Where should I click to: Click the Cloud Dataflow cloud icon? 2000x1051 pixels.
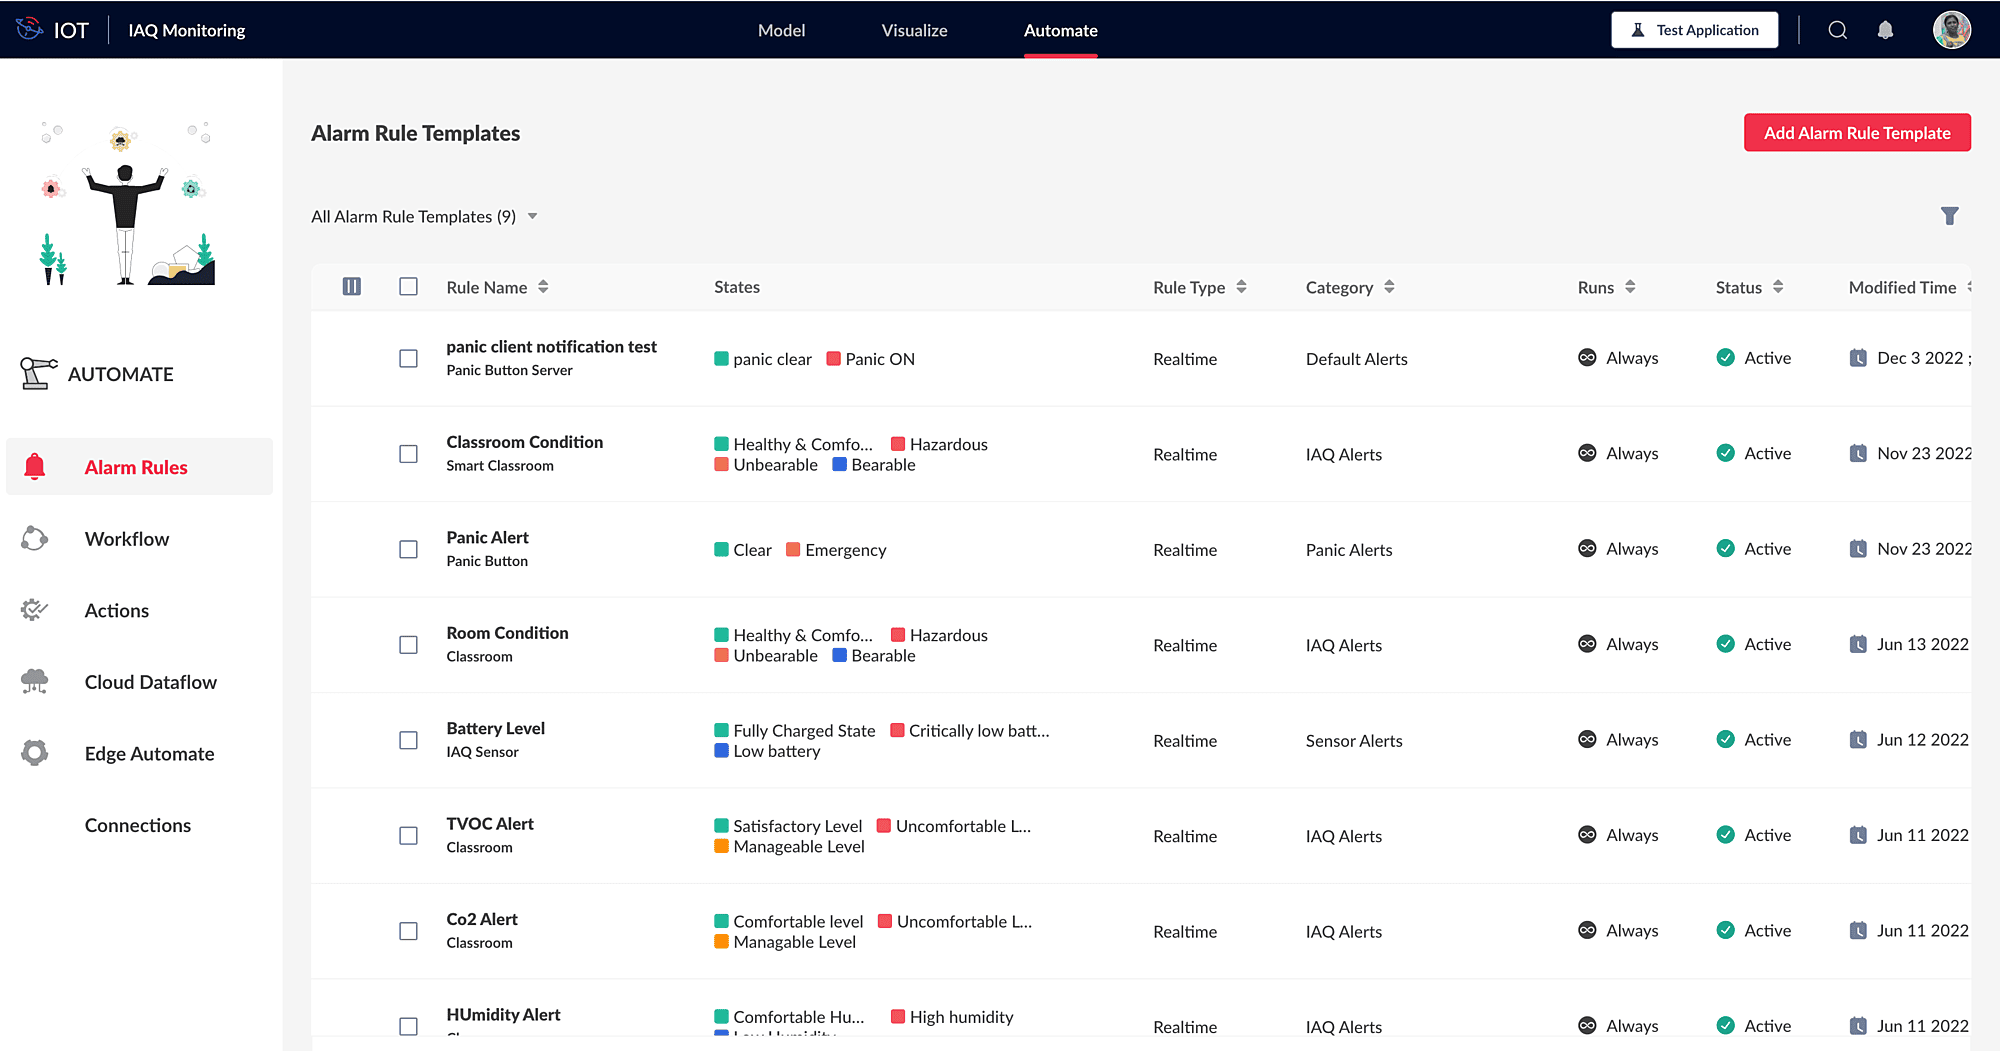[35, 682]
